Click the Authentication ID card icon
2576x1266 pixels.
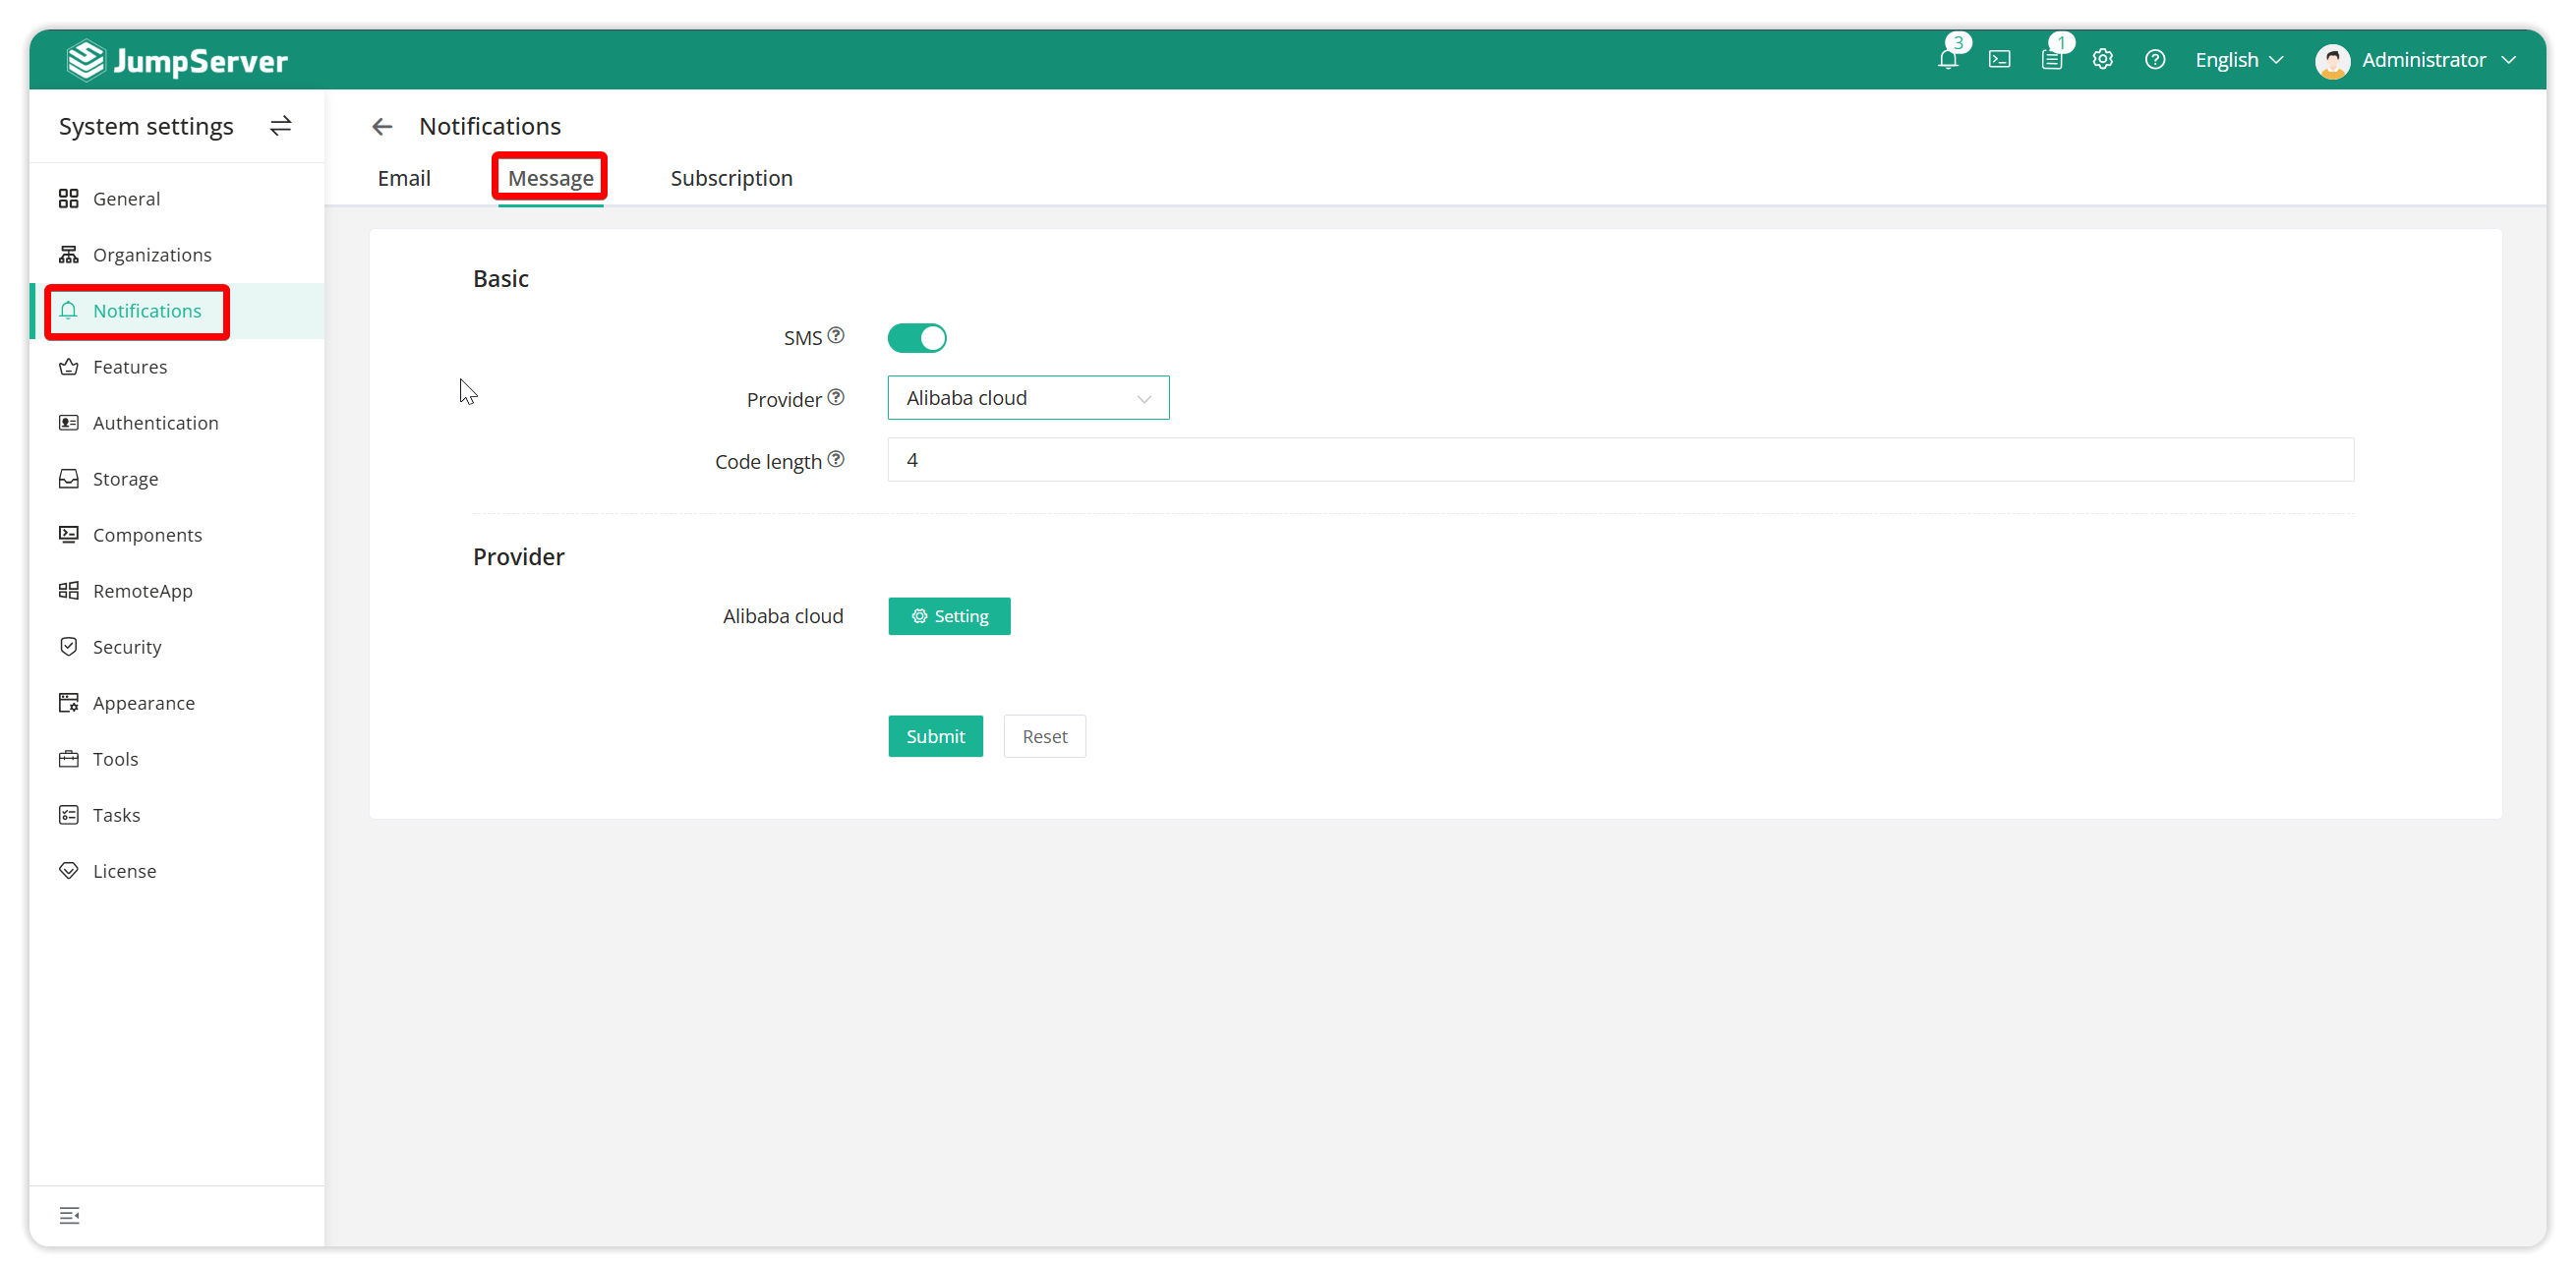(68, 422)
